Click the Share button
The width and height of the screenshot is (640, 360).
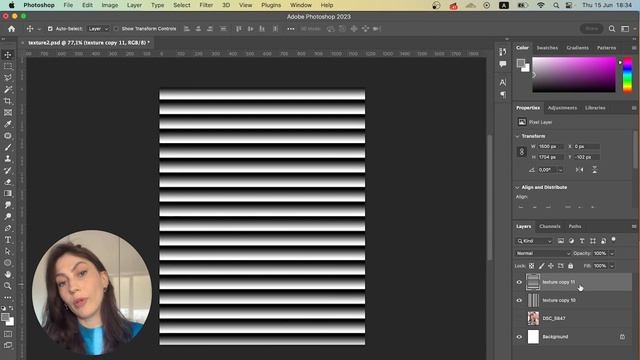click(x=592, y=29)
